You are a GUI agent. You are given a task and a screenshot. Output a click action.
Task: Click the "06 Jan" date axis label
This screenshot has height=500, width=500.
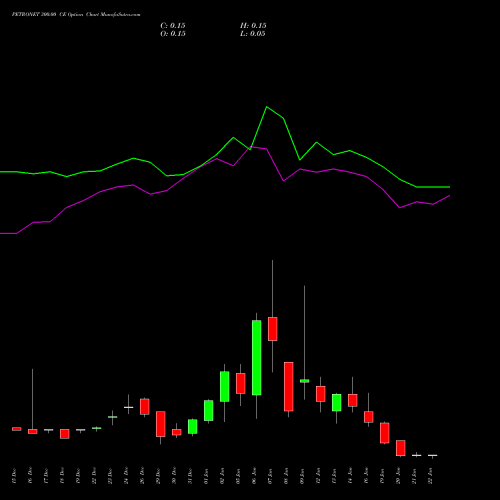[x=254, y=476]
